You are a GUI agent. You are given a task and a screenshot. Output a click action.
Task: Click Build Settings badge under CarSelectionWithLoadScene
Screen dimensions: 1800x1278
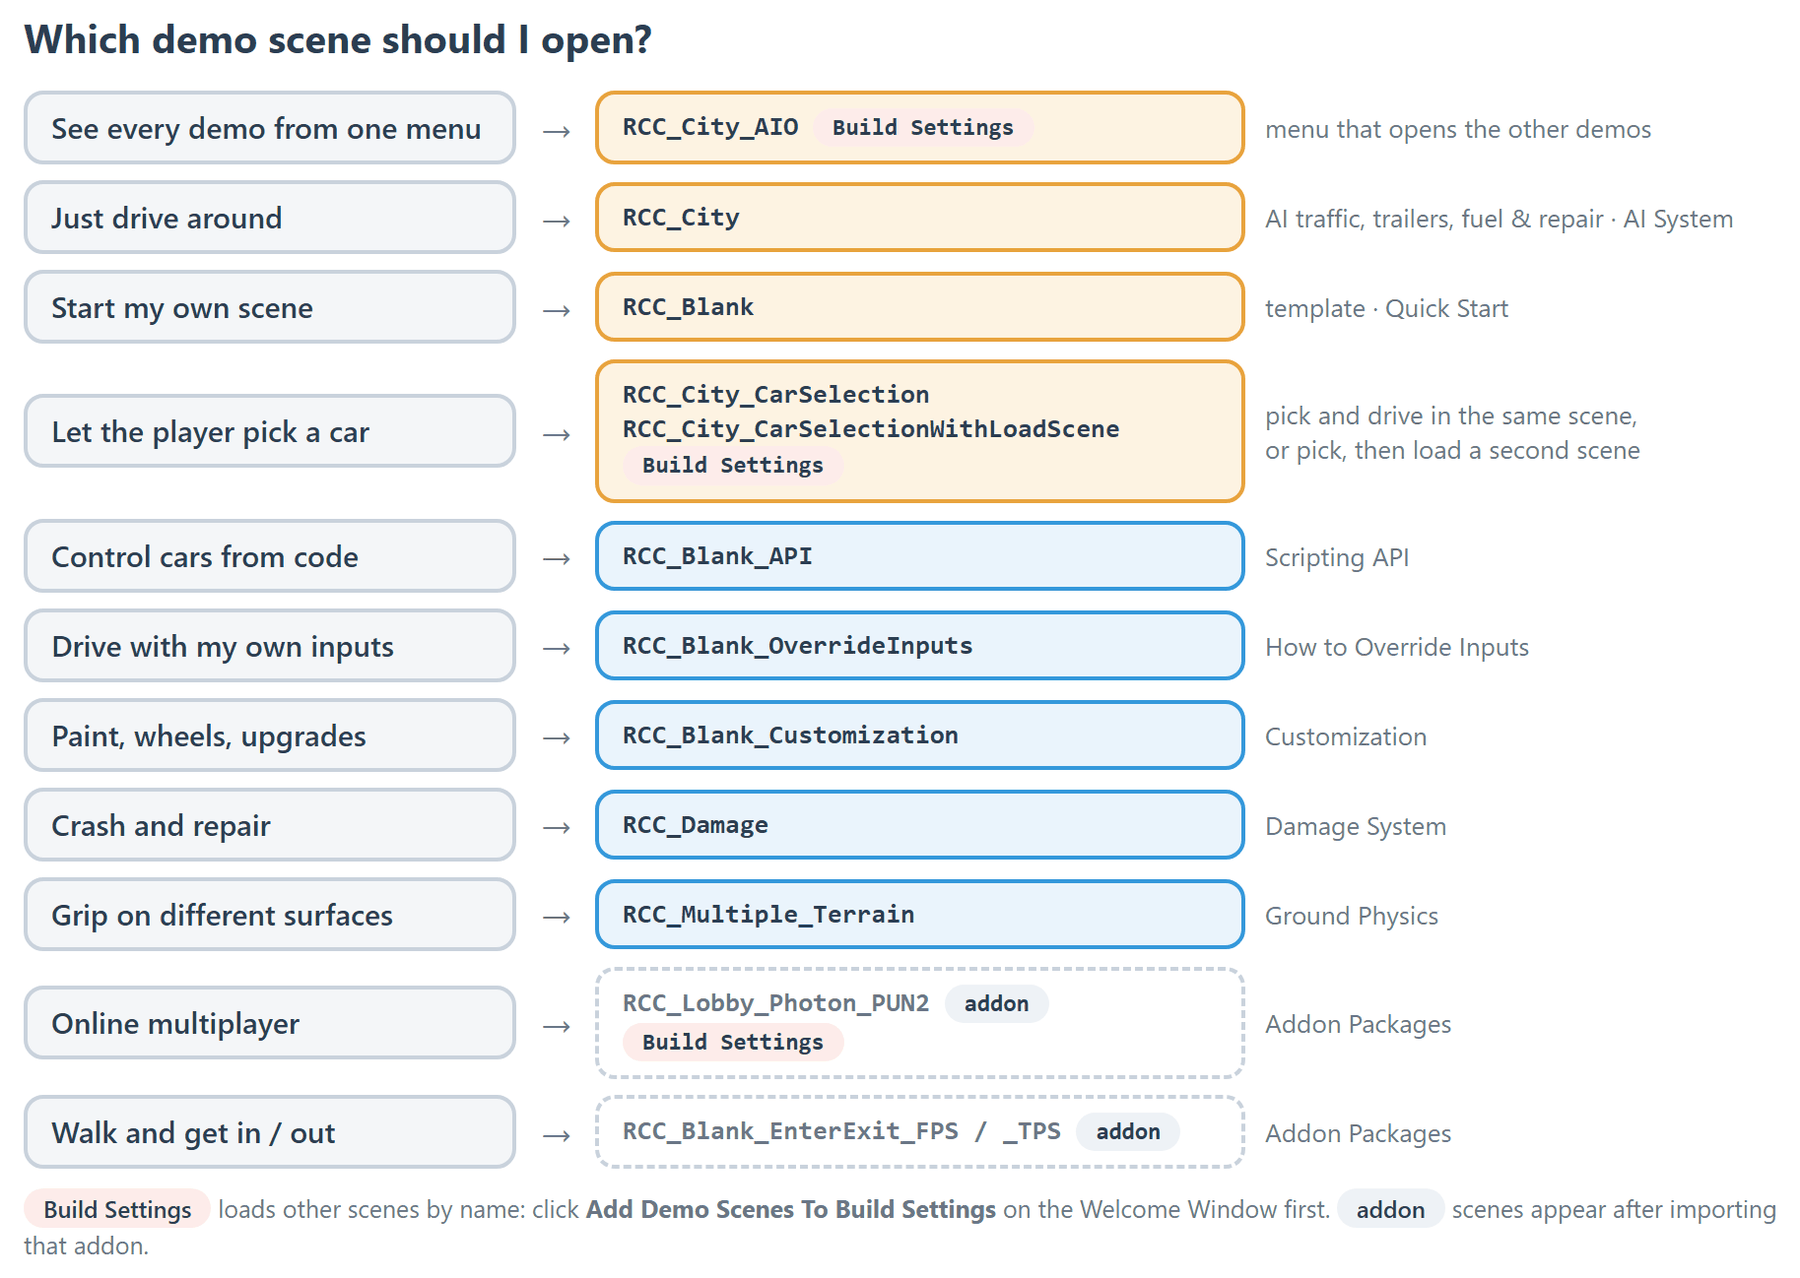click(x=733, y=465)
